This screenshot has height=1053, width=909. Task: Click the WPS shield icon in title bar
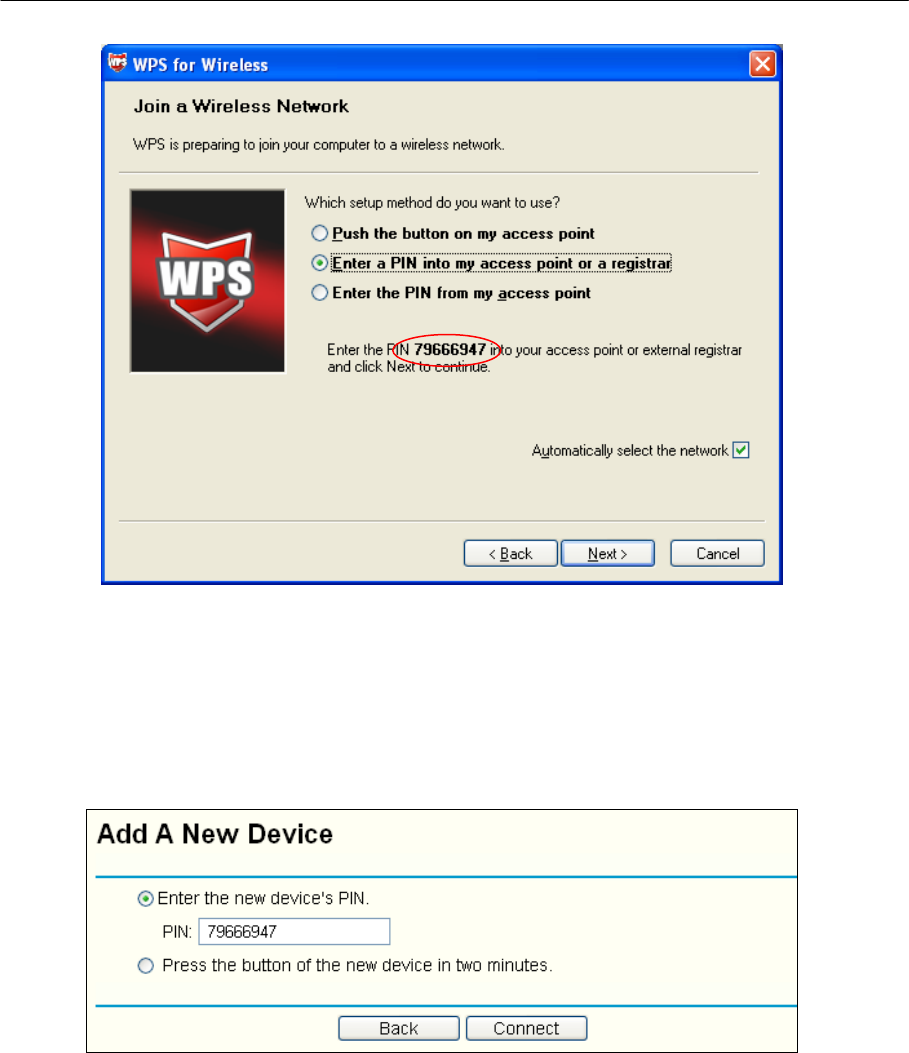117,63
